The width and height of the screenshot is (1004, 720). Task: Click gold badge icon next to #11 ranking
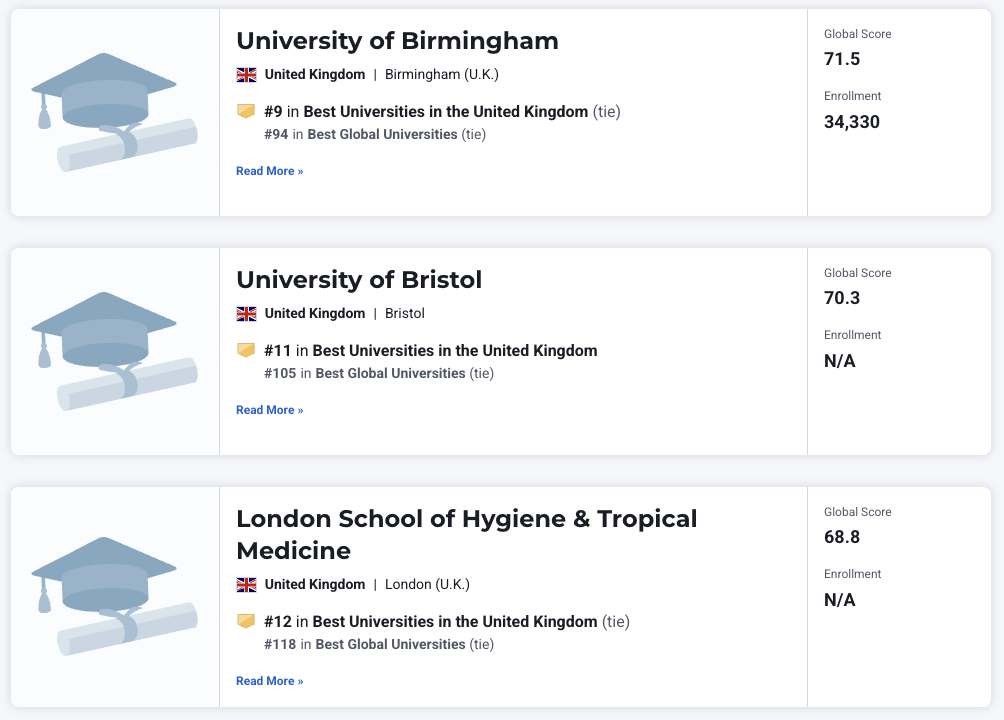tap(246, 350)
